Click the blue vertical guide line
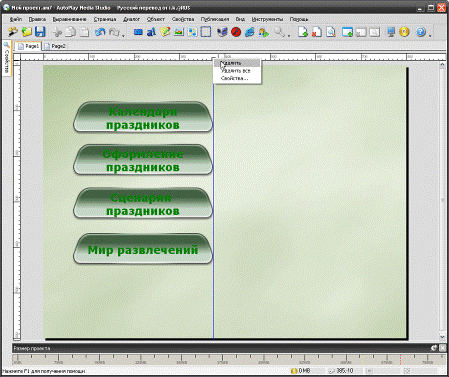Image resolution: width=449 pixels, height=377 pixels. pos(213,213)
